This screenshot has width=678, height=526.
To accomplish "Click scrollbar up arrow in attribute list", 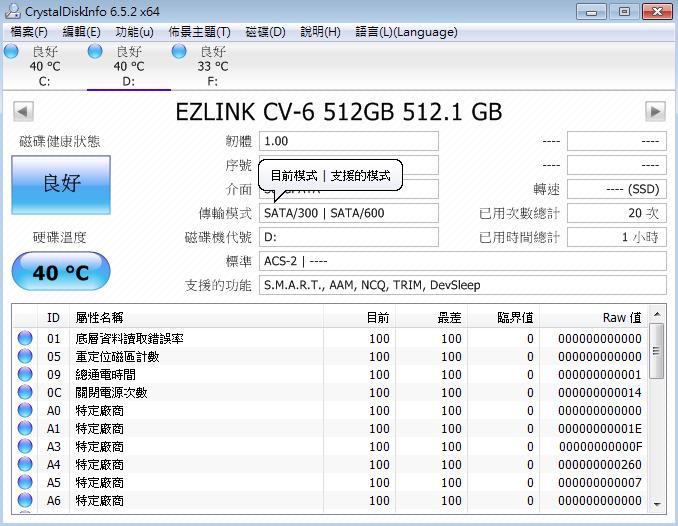I will (657, 314).
